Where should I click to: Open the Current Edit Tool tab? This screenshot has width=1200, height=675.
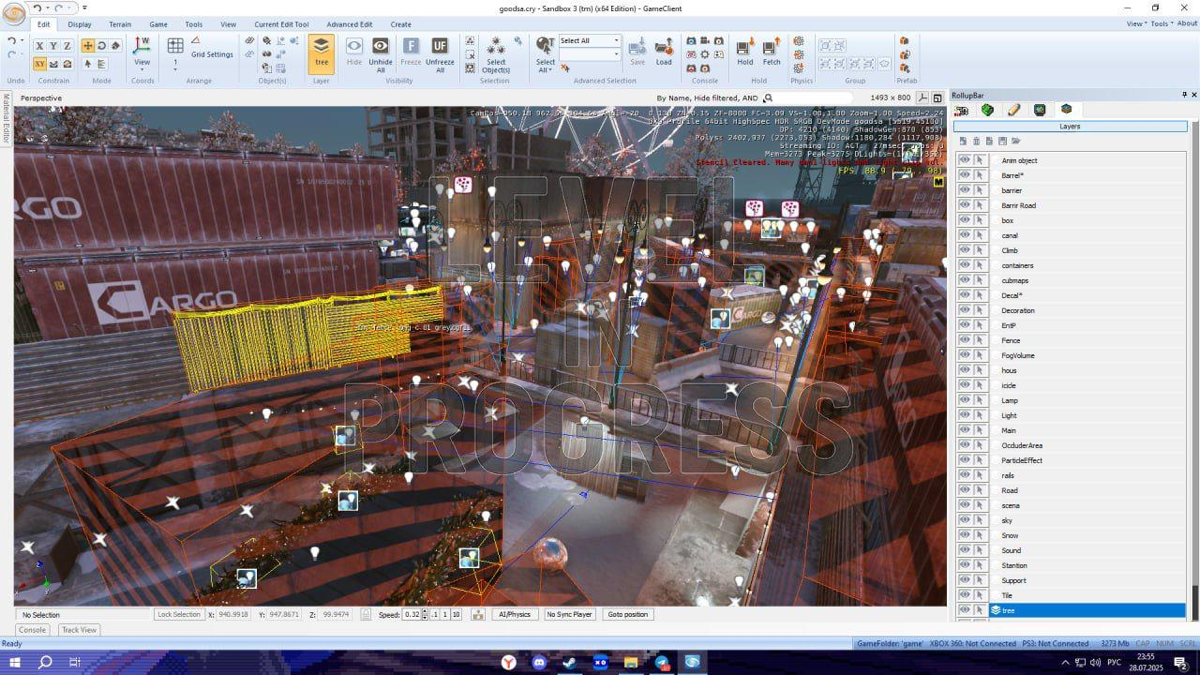281,24
